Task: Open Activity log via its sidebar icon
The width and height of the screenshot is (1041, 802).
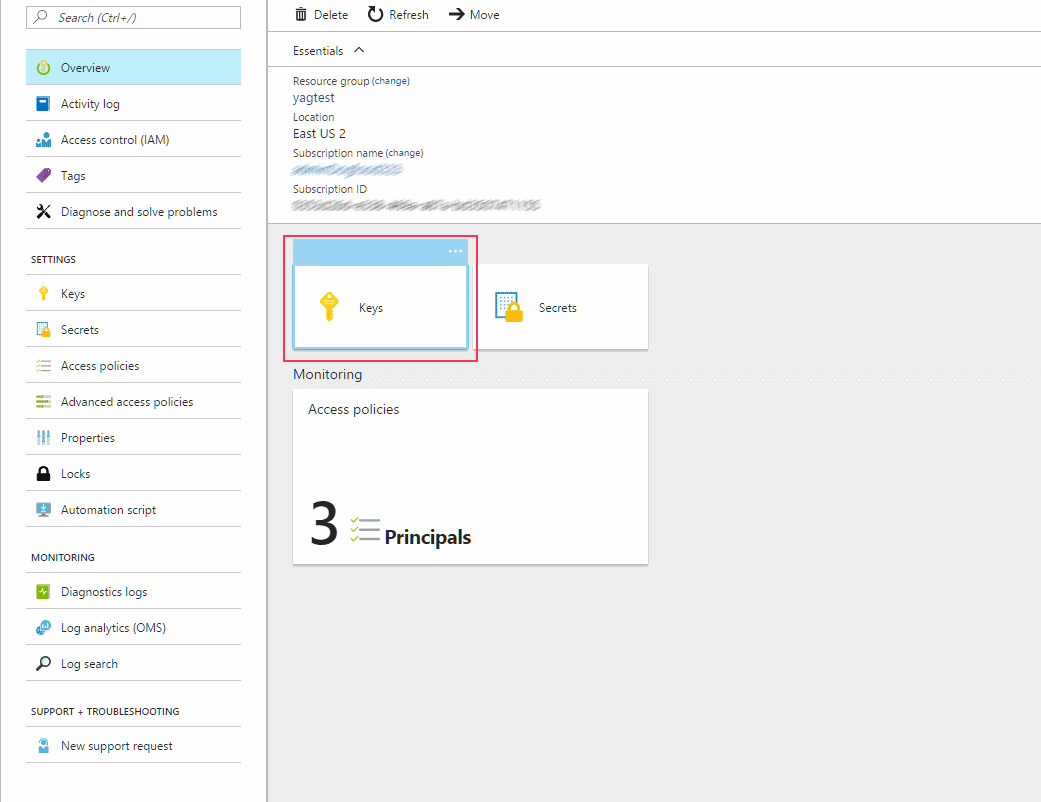Action: point(41,103)
